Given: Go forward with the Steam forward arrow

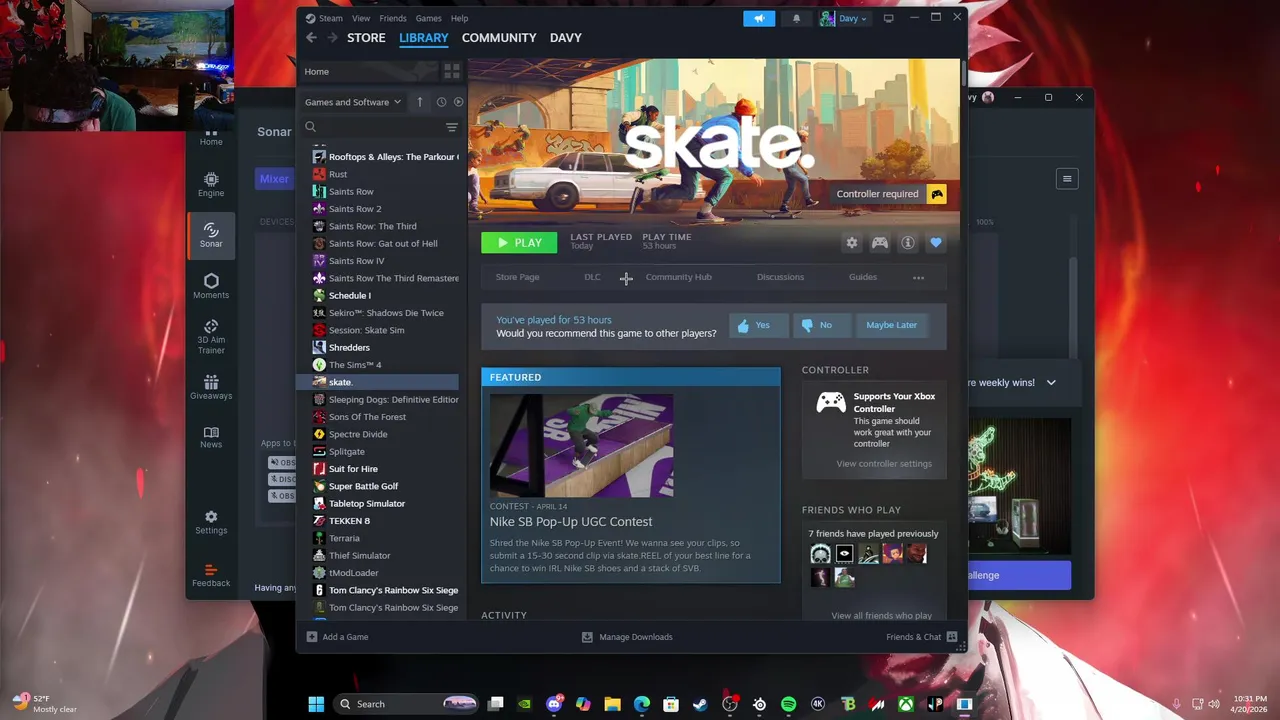Looking at the screenshot, I should pos(331,38).
